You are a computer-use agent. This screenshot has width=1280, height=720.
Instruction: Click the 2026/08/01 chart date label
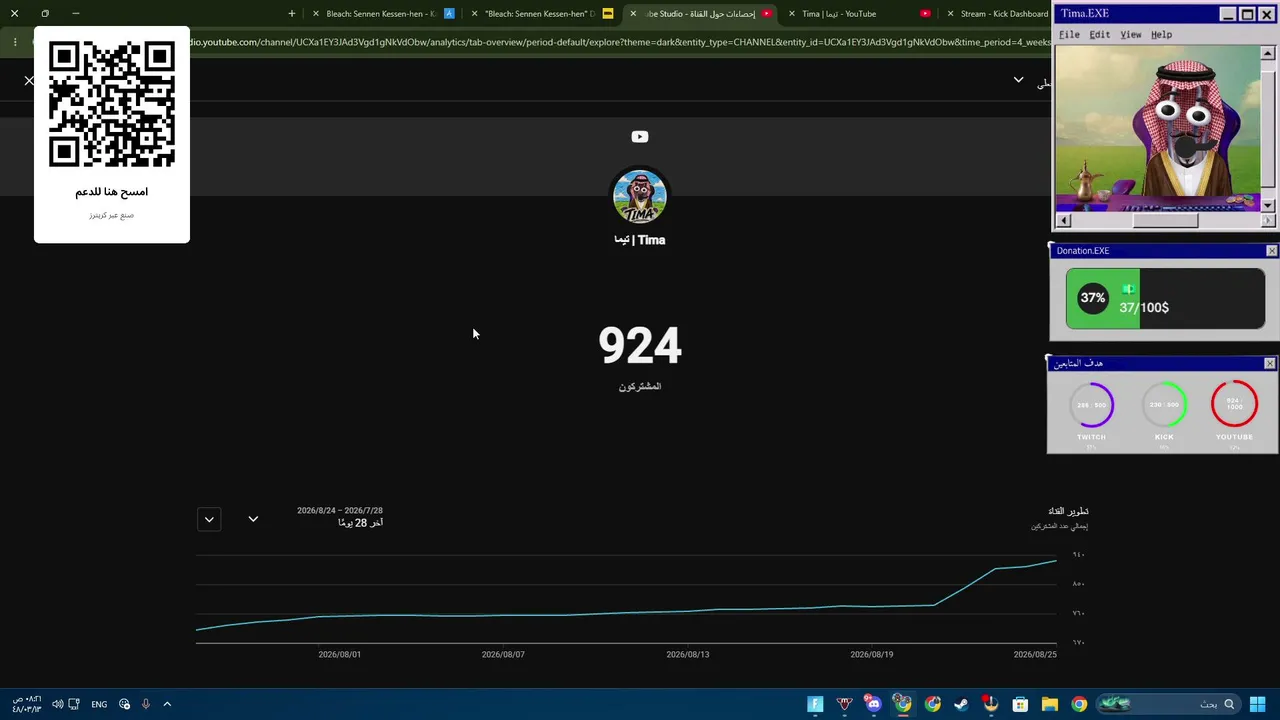340,654
